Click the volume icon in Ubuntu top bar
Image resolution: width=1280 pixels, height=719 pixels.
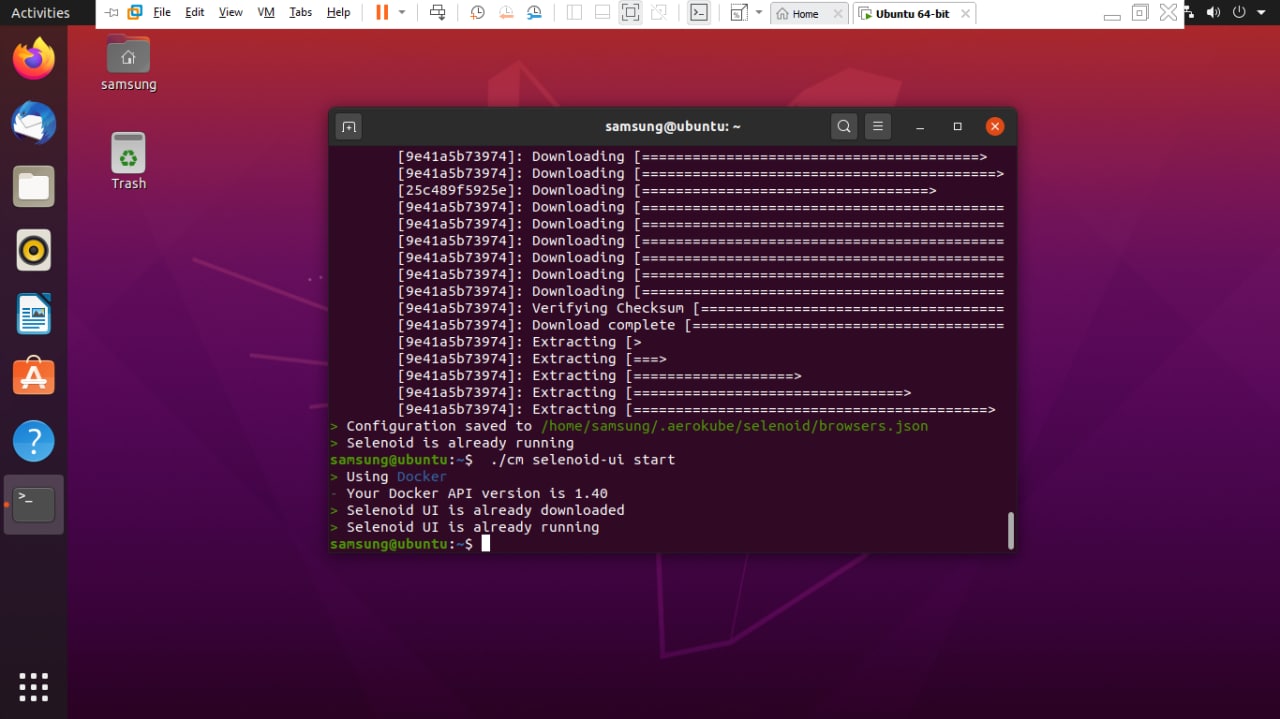pos(1214,13)
